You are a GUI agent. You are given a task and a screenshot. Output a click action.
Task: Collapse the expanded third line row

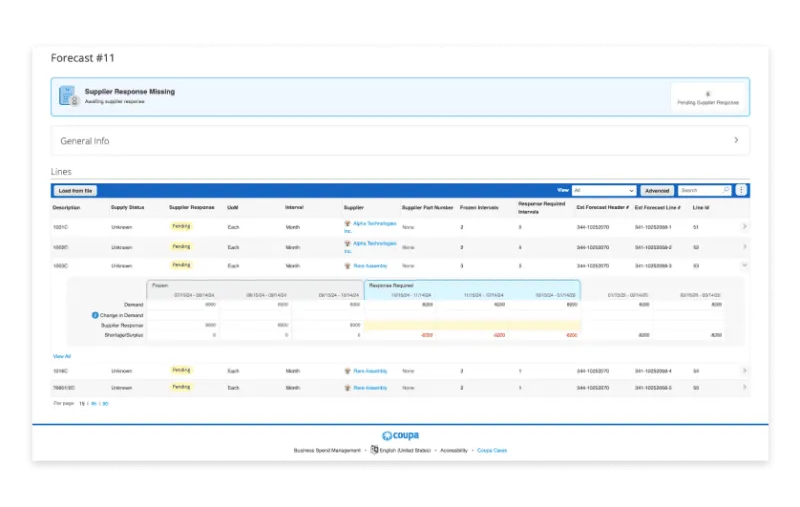[744, 265]
